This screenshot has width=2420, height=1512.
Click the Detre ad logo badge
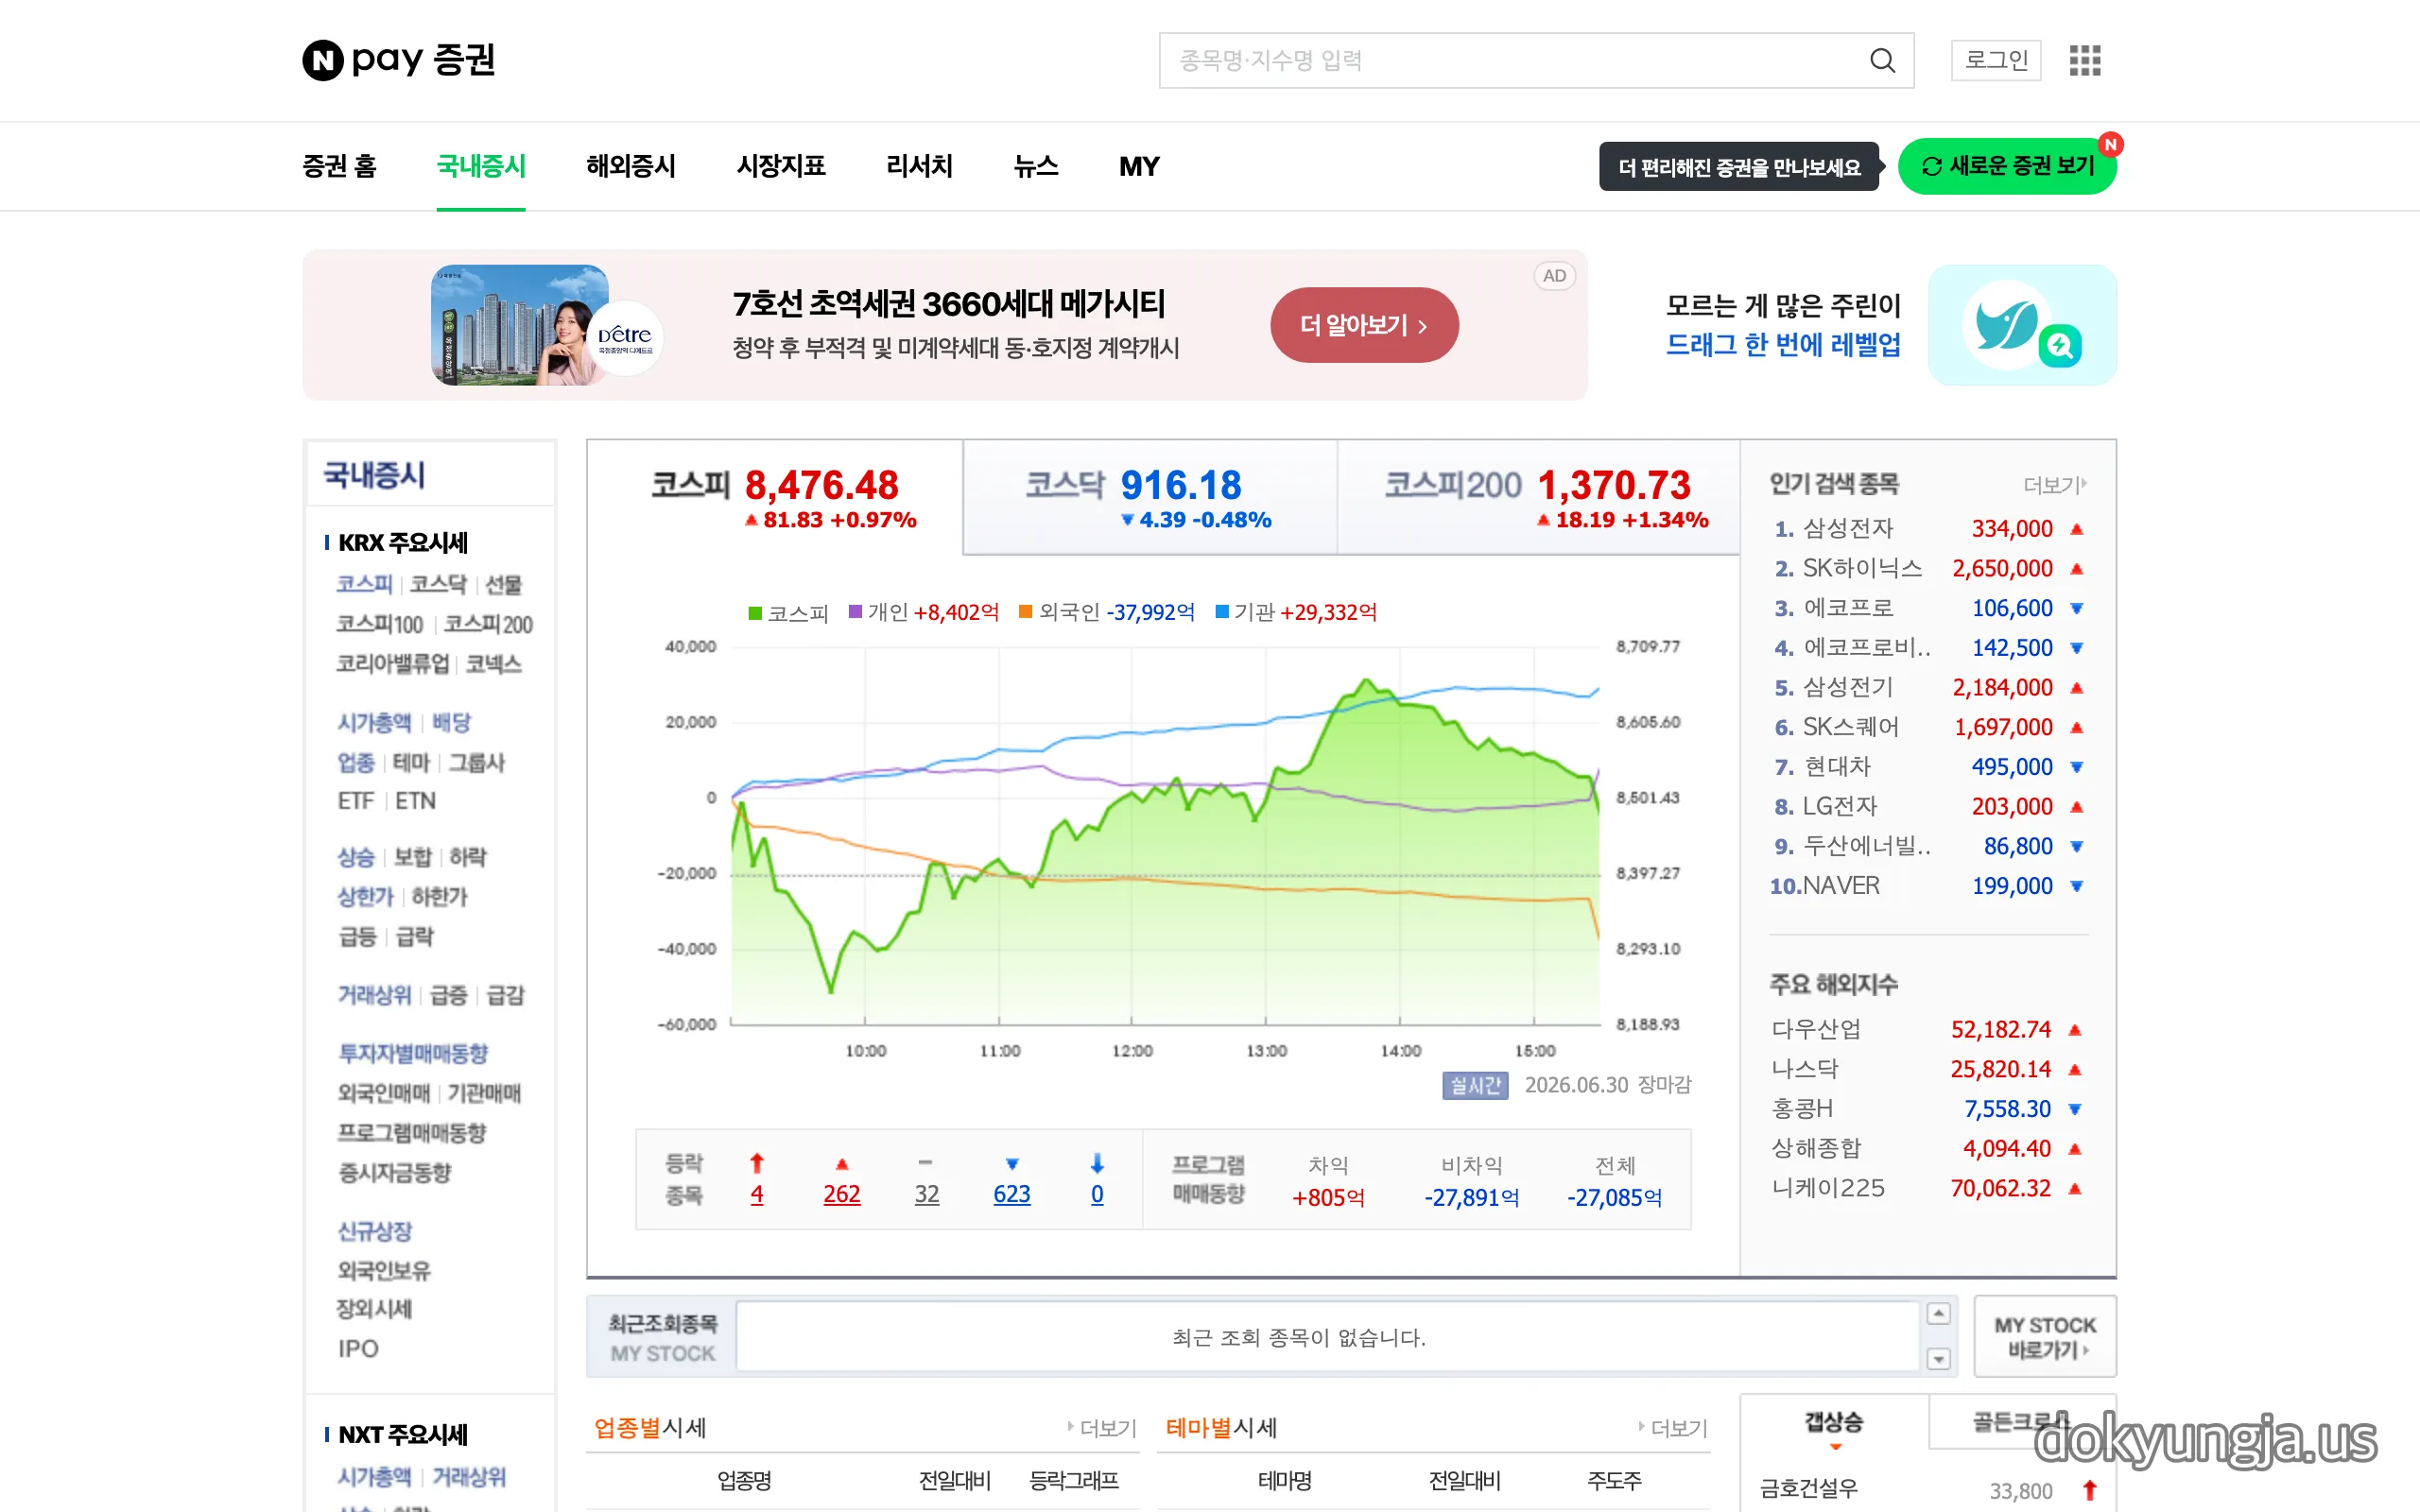pos(625,338)
